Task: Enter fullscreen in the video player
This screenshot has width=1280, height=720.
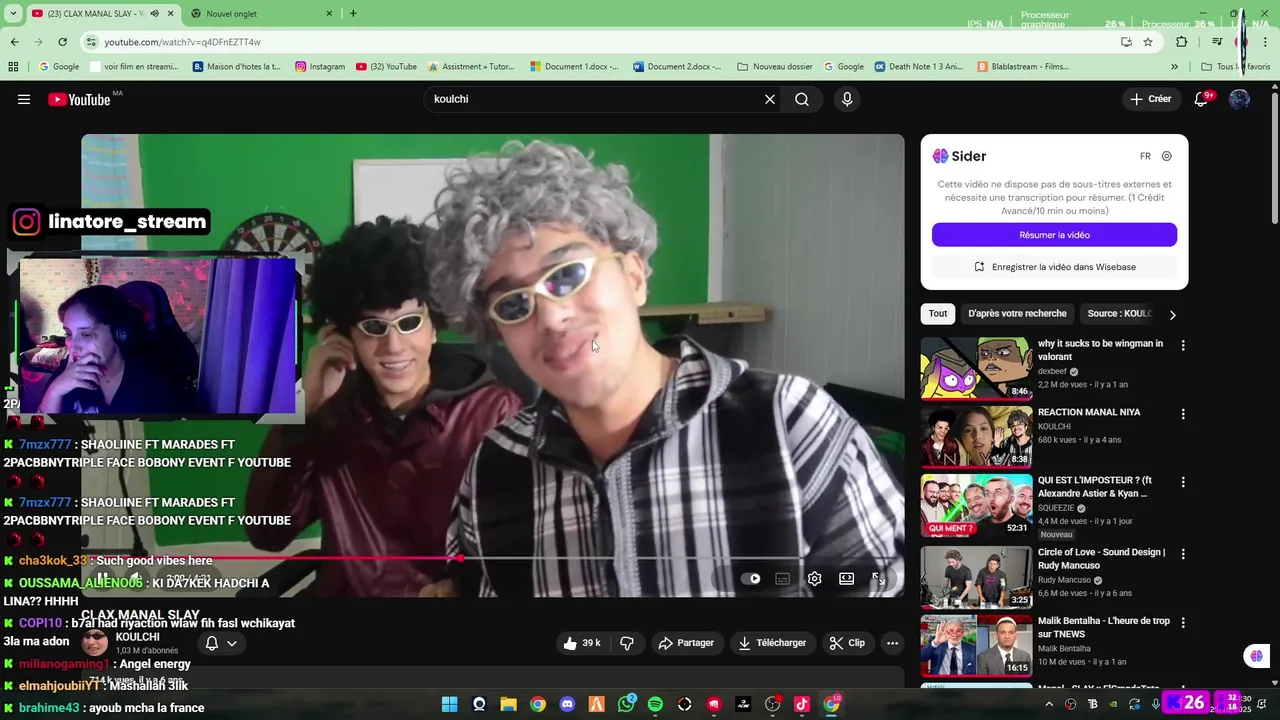Action: [x=878, y=578]
